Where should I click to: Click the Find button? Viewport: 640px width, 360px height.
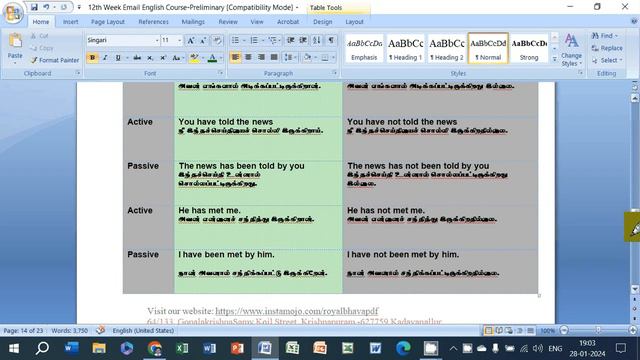coord(605,36)
